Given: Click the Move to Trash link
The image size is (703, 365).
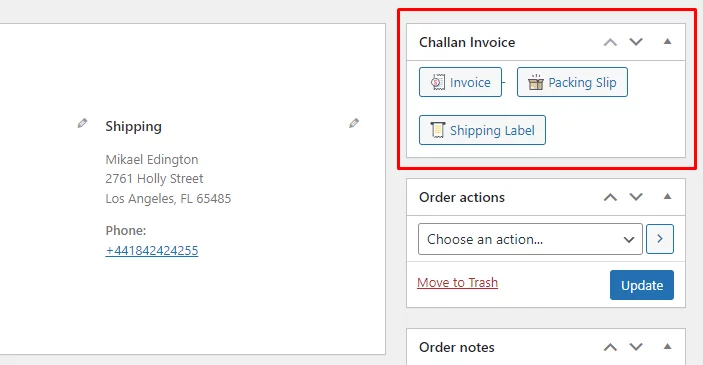Looking at the screenshot, I should coord(457,282).
